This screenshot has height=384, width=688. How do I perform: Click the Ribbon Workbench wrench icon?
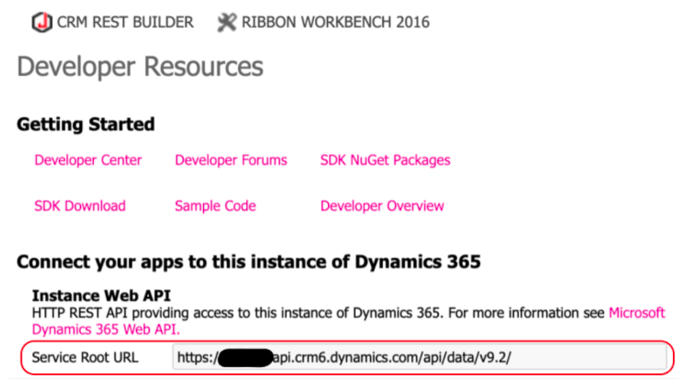pyautogui.click(x=227, y=22)
